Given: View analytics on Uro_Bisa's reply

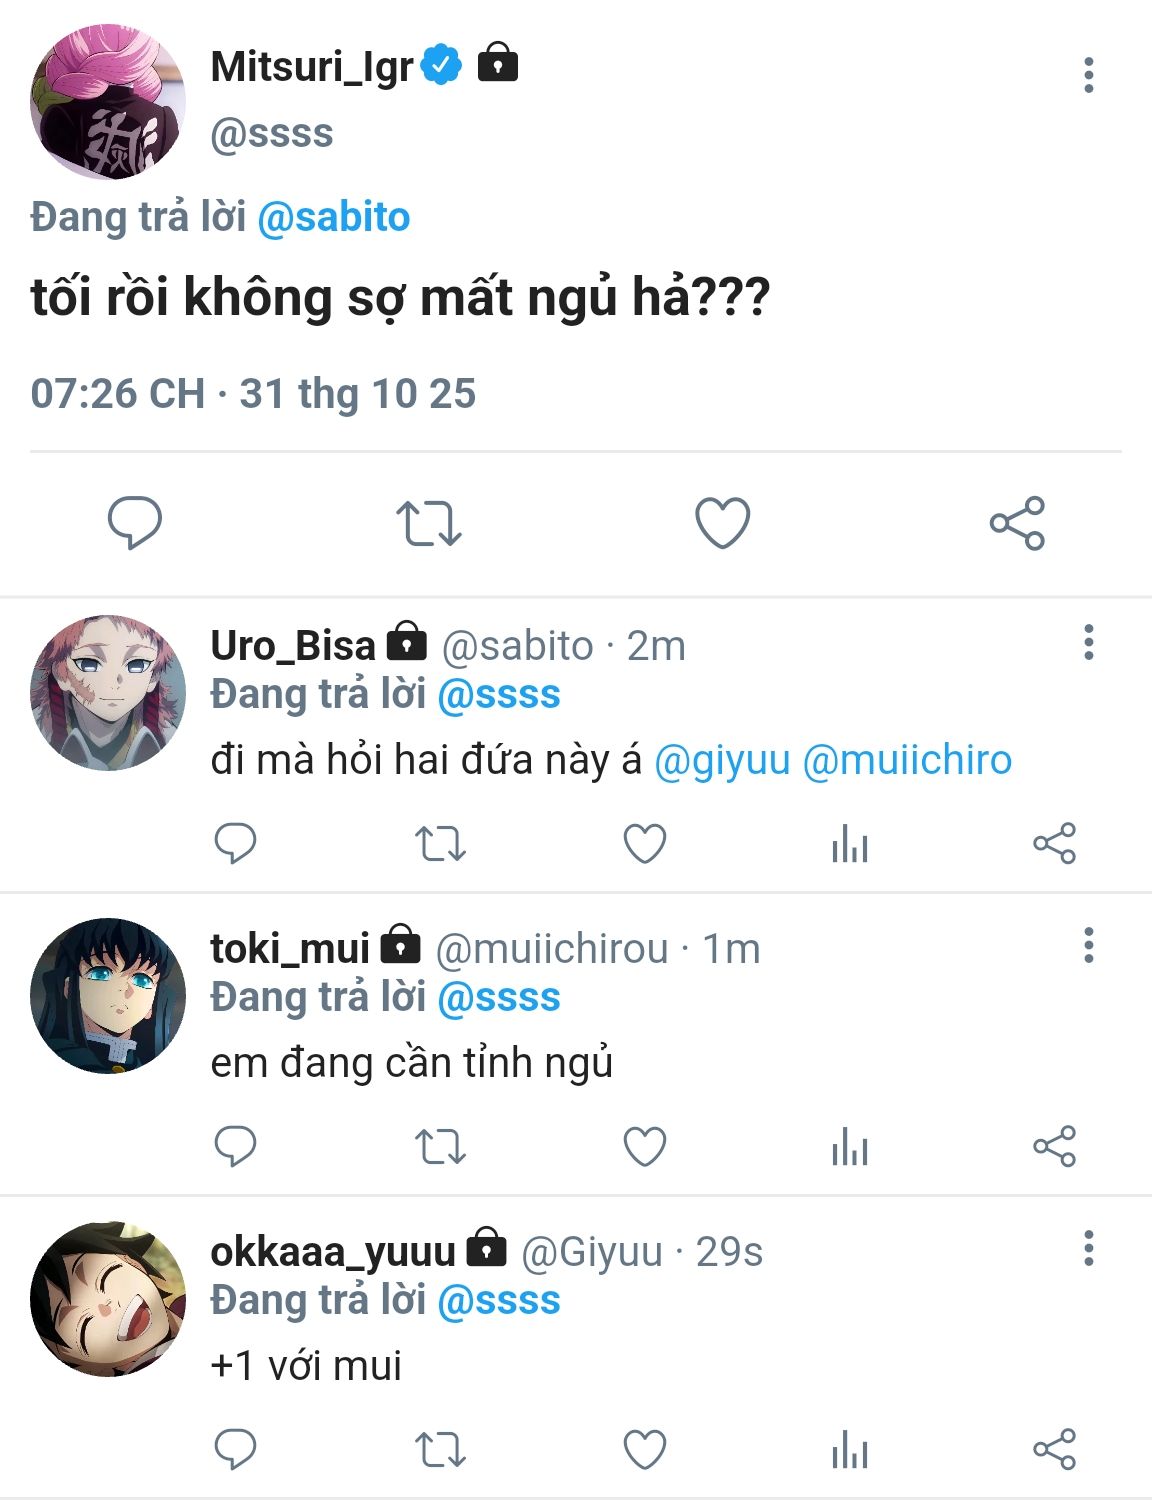Looking at the screenshot, I should (849, 844).
